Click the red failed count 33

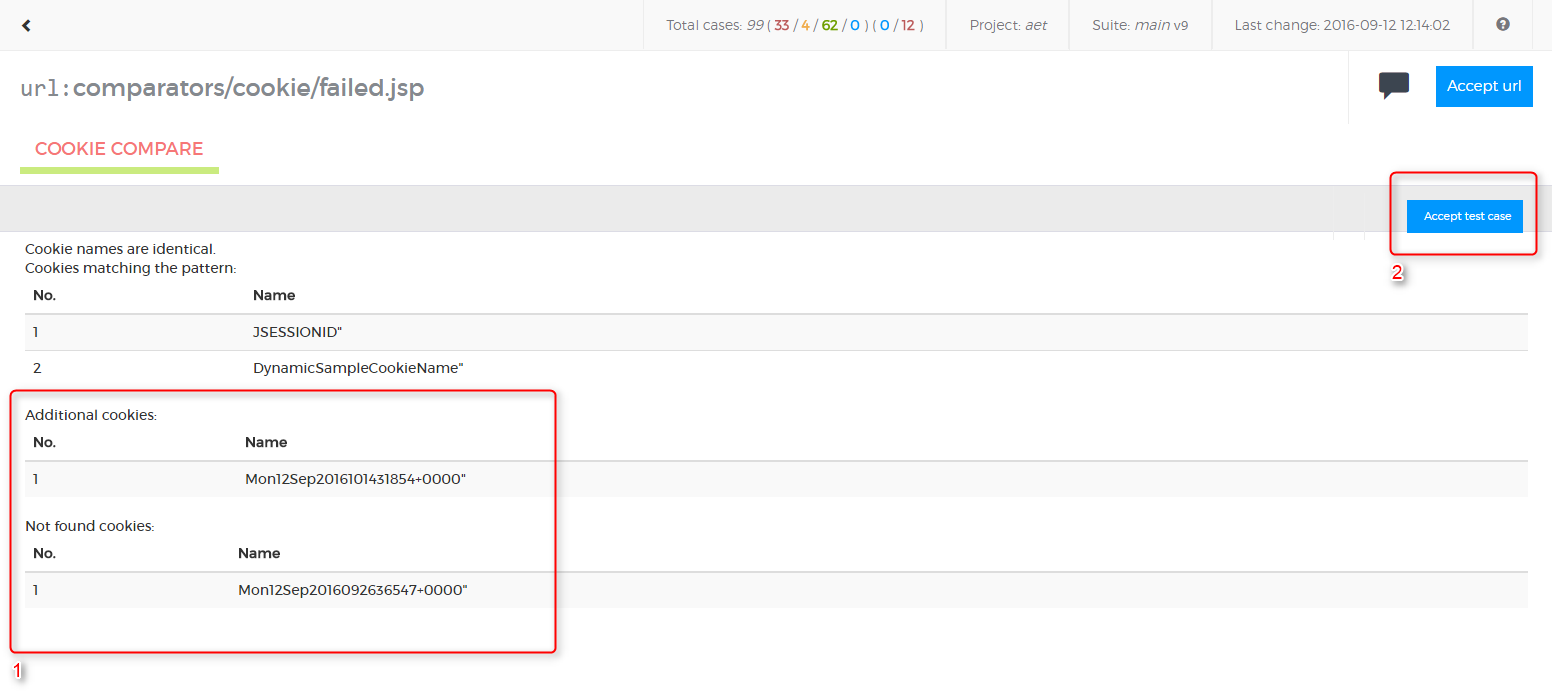[x=781, y=25]
